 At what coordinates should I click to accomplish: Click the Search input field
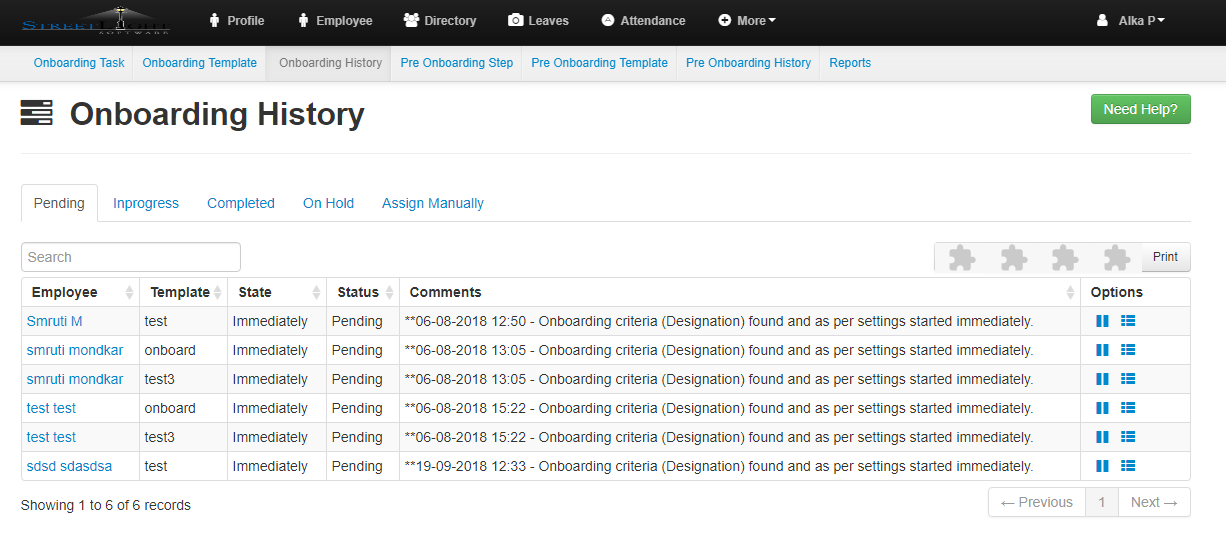coord(131,257)
